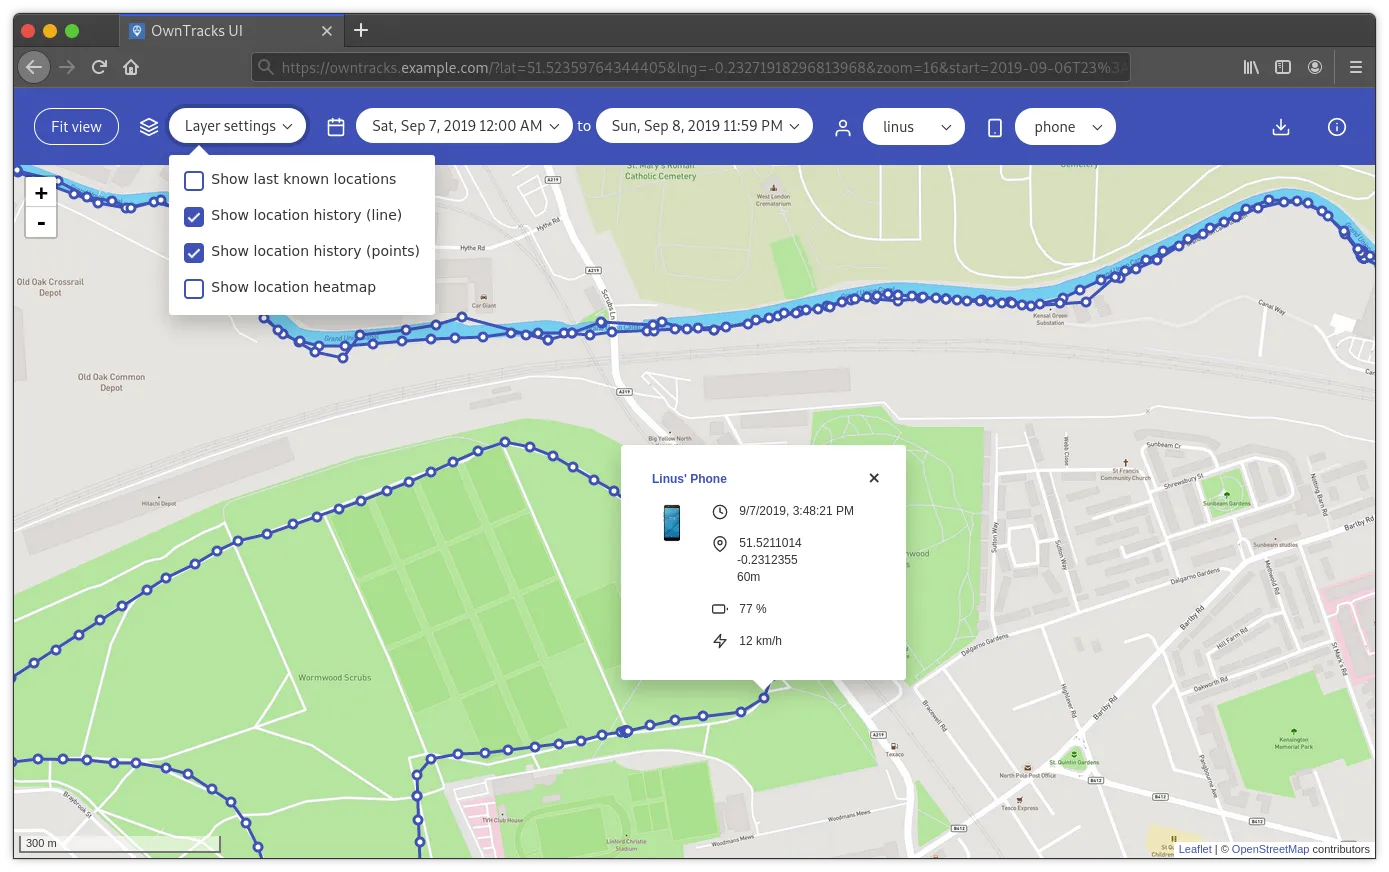This screenshot has width=1389, height=872.
Task: Zoom in using the plus control
Action: coord(41,192)
